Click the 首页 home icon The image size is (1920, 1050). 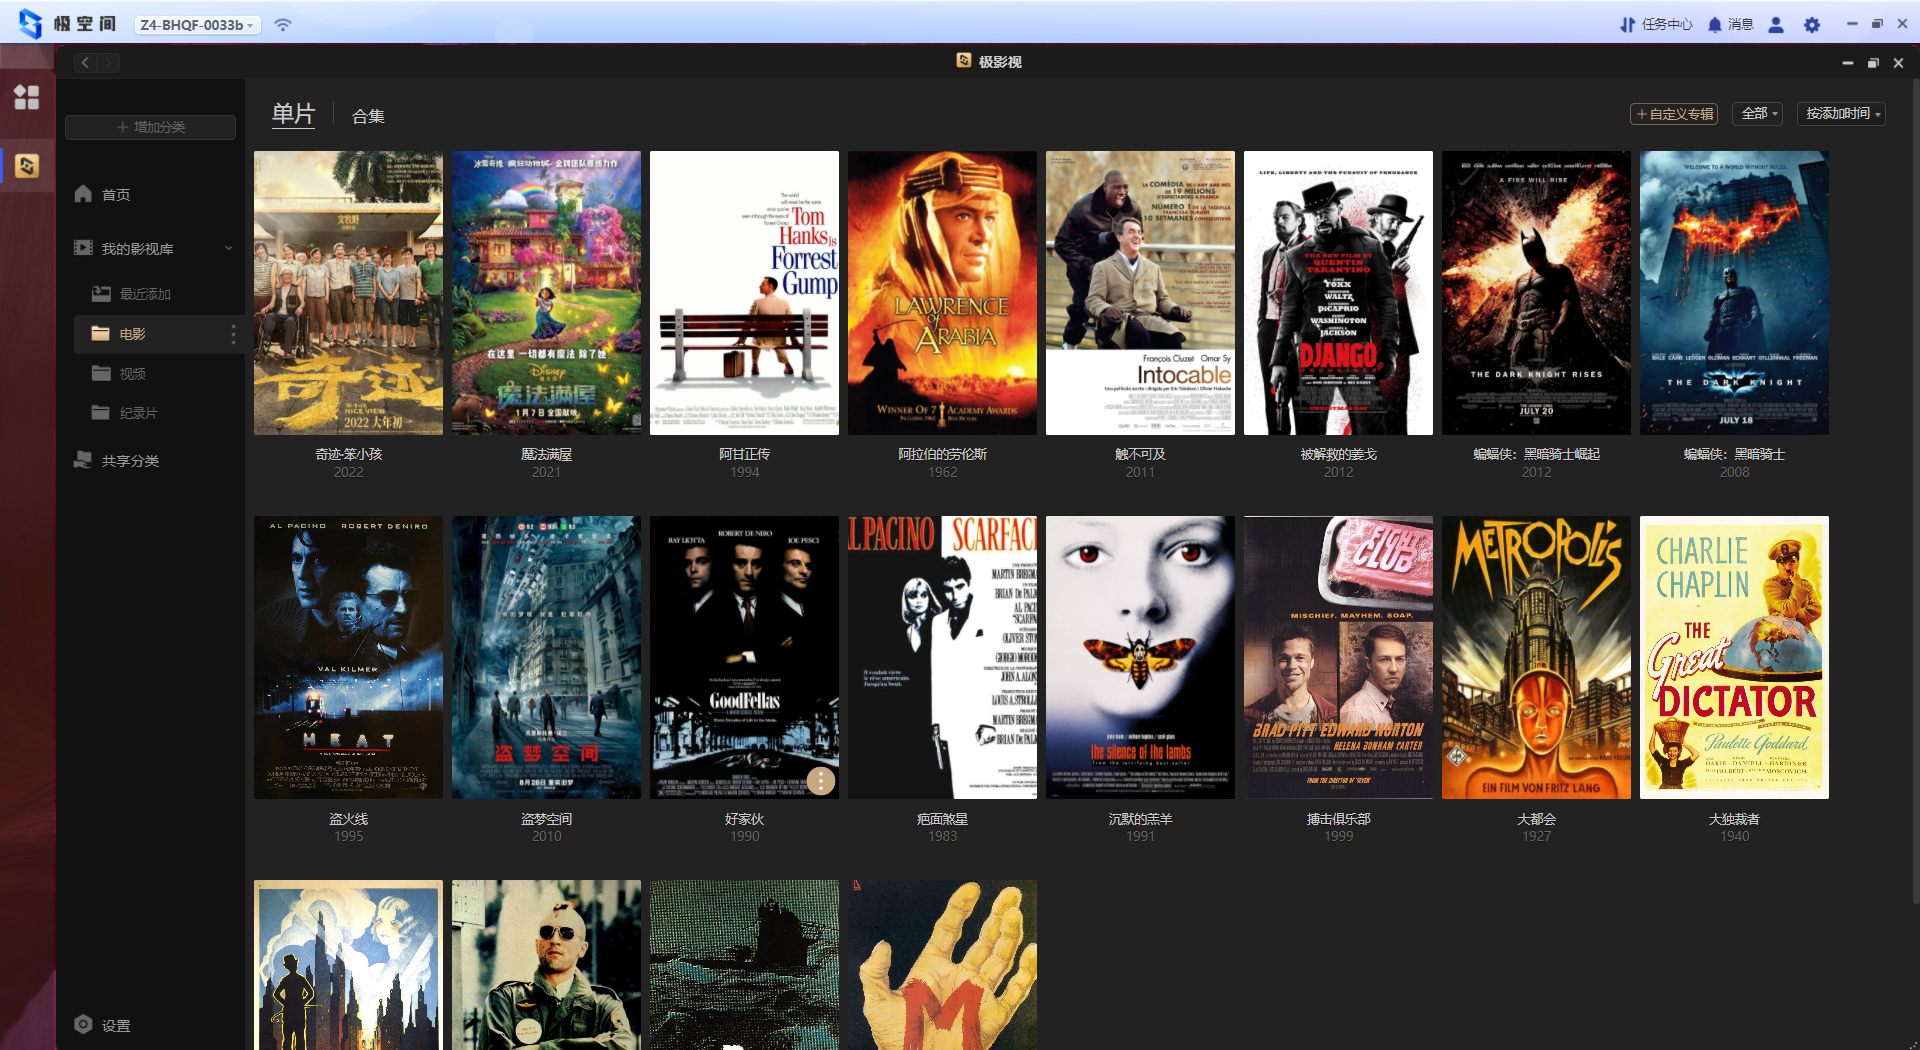(84, 194)
